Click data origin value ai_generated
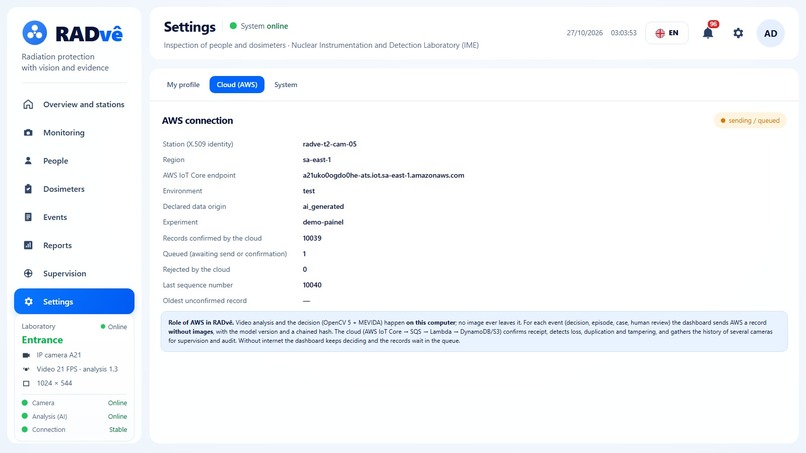 pos(323,207)
